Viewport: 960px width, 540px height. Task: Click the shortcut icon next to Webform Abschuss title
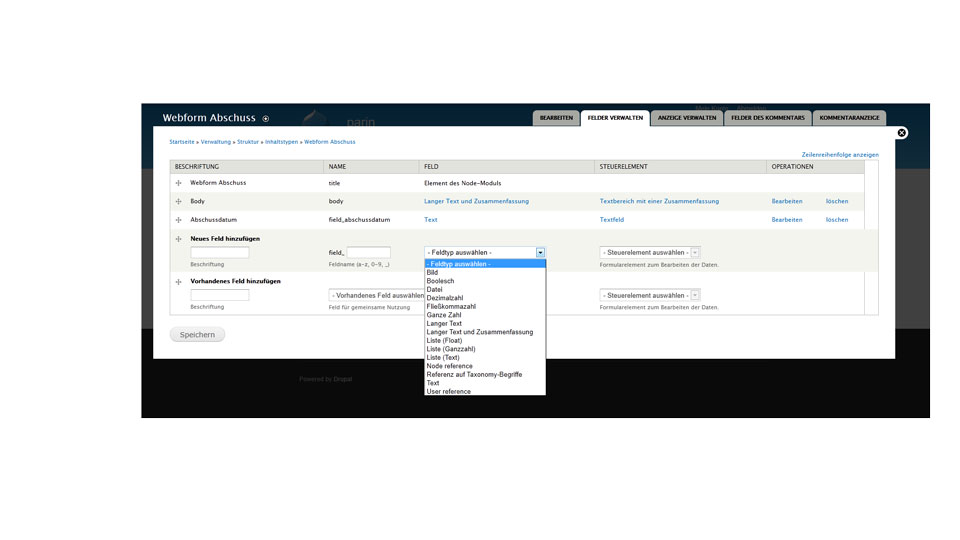point(266,119)
